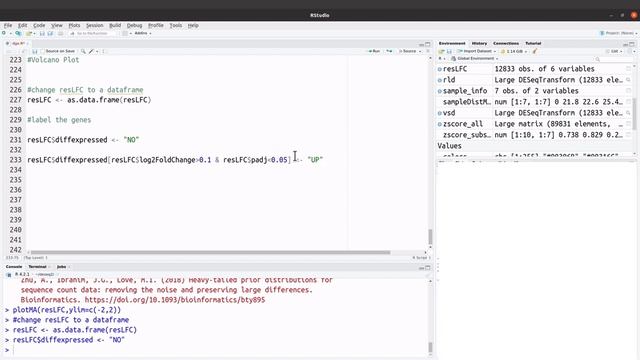640x360 pixels.
Task: Open the Build menu
Action: pyautogui.click(x=115, y=25)
